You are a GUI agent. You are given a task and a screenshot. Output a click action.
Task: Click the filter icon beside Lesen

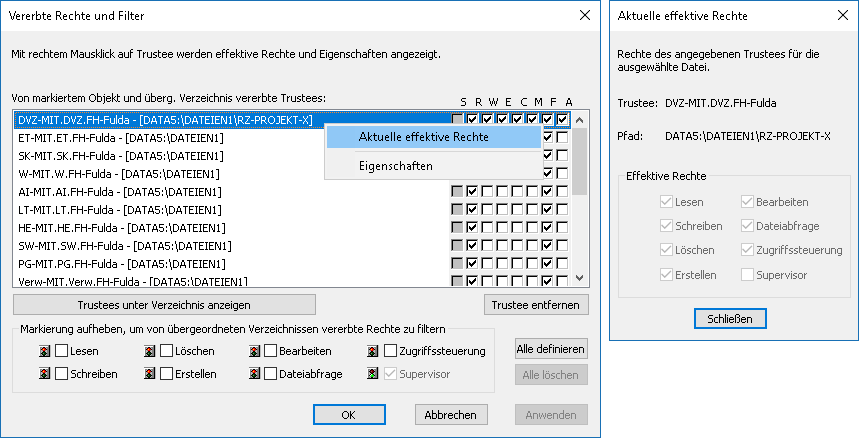point(44,351)
